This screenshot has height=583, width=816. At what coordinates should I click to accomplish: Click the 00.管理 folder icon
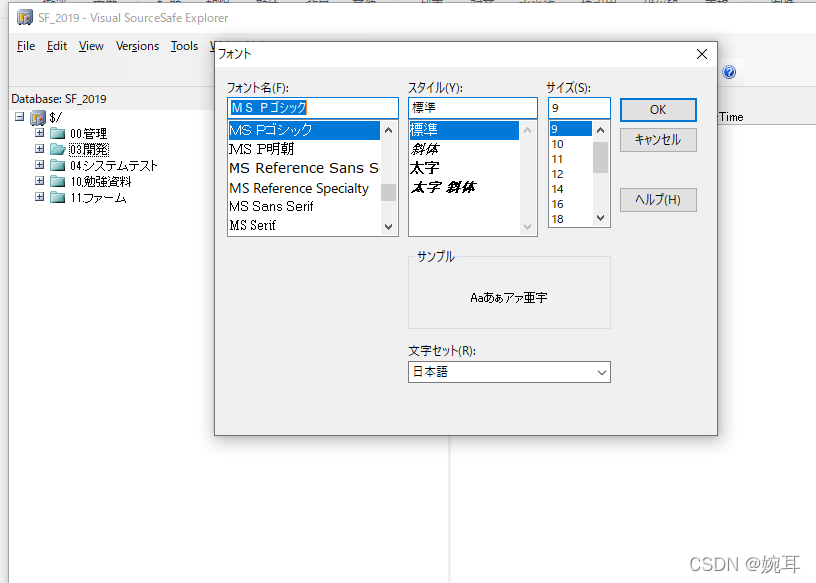click(x=58, y=132)
